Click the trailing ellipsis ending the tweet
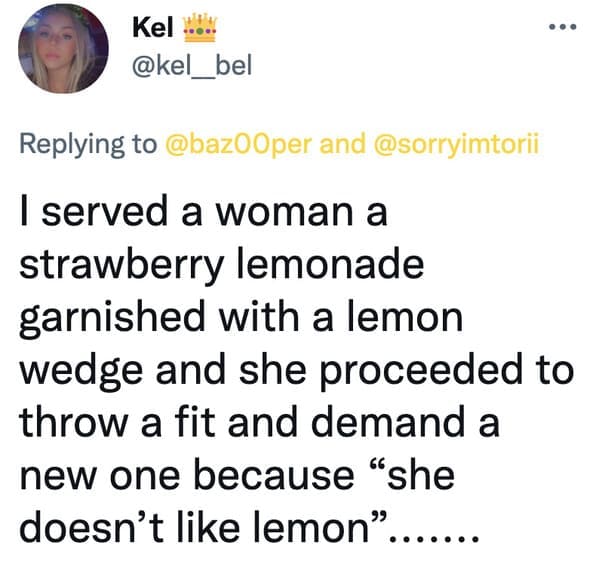599x564 pixels. pyautogui.click(x=433, y=539)
